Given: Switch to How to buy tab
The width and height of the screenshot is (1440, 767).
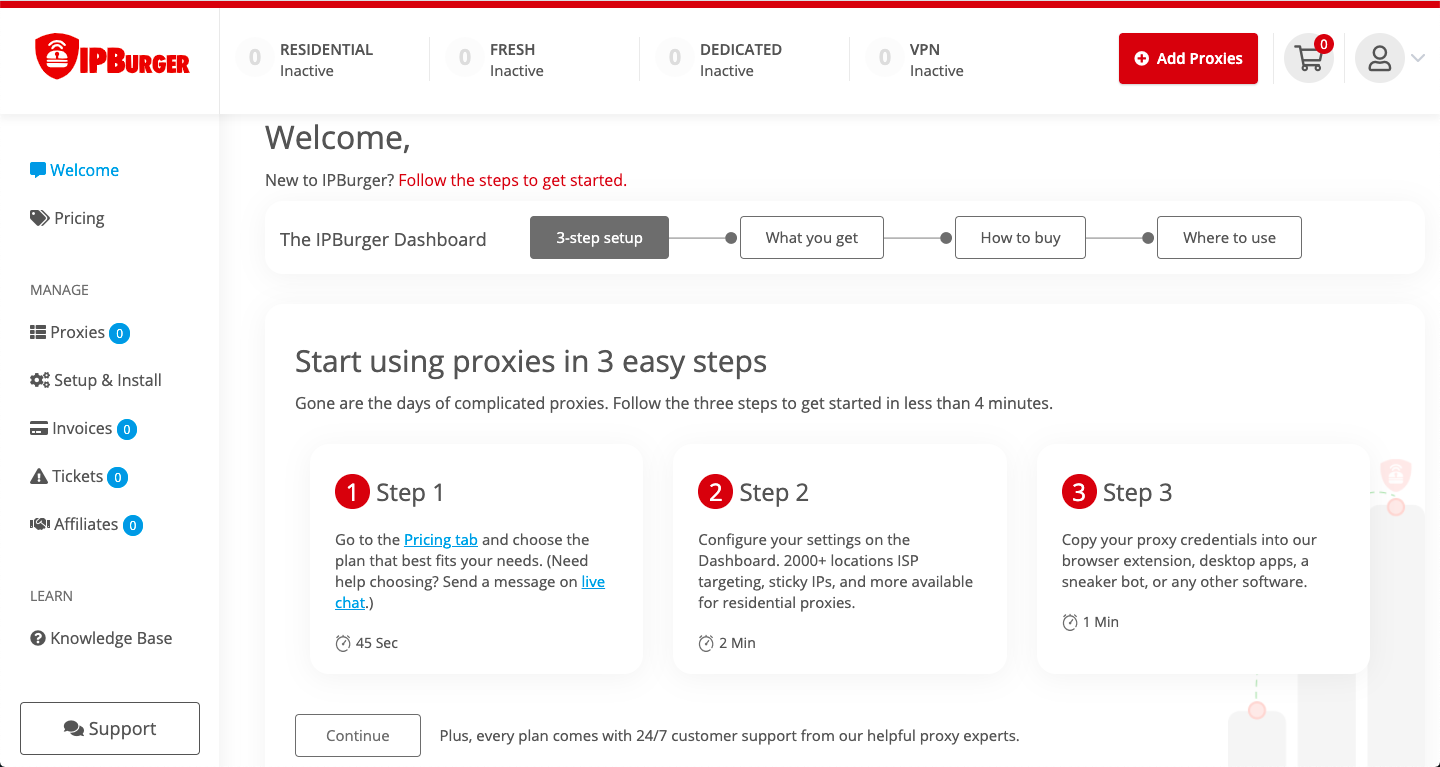Looking at the screenshot, I should point(1020,238).
